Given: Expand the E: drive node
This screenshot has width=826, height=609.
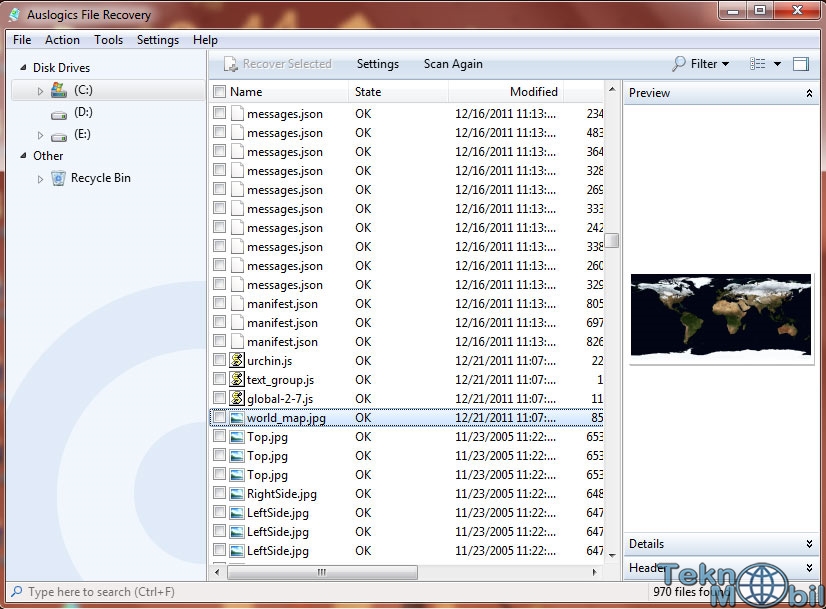Looking at the screenshot, I should 40,135.
